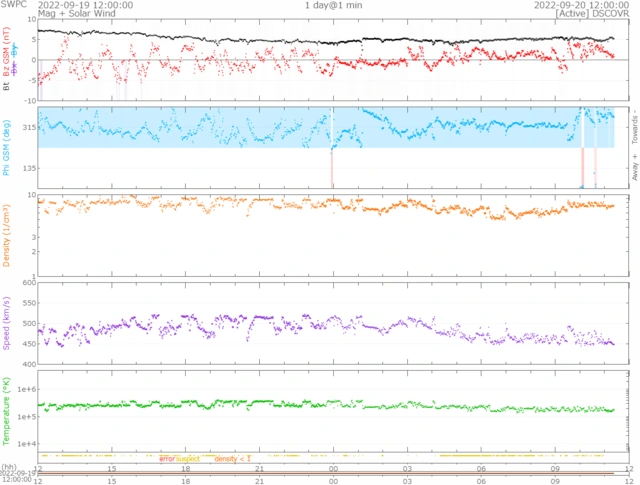This screenshot has height=485, width=640.
Task: Click the 06 hour tick on time axis
Action: point(481,467)
